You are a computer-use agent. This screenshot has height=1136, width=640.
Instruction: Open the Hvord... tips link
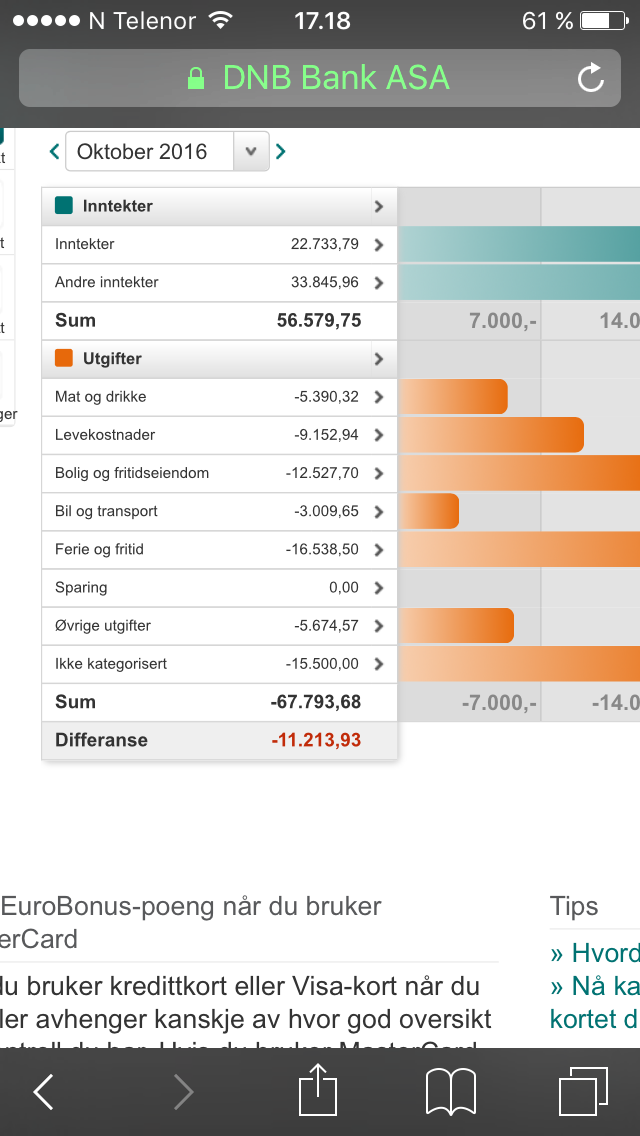[x=594, y=953]
